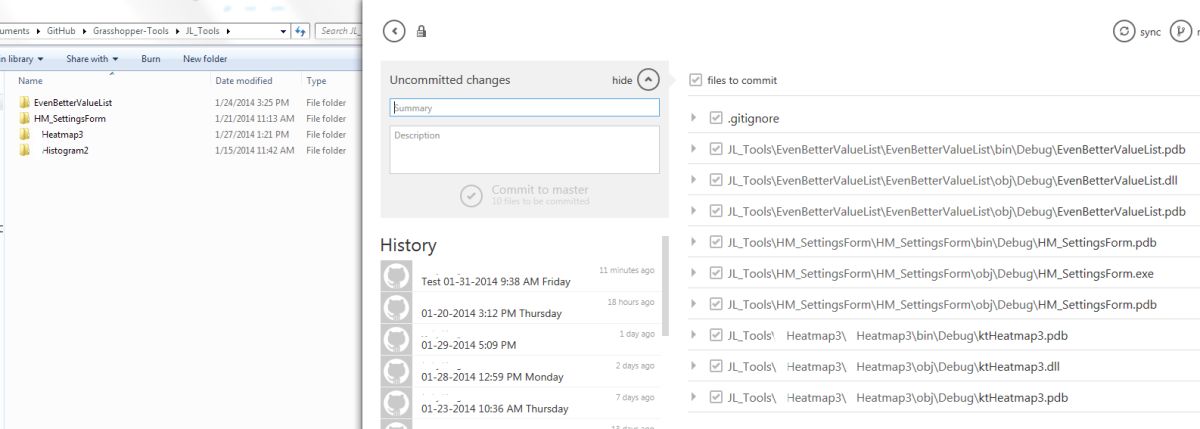1200x429 pixels.
Task: Click Heatmap3 folder icon in Explorer
Action: point(25,134)
